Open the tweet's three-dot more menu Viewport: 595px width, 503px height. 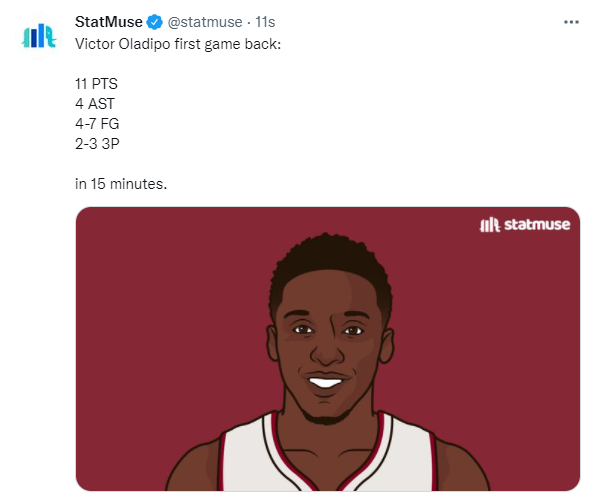coord(571,22)
